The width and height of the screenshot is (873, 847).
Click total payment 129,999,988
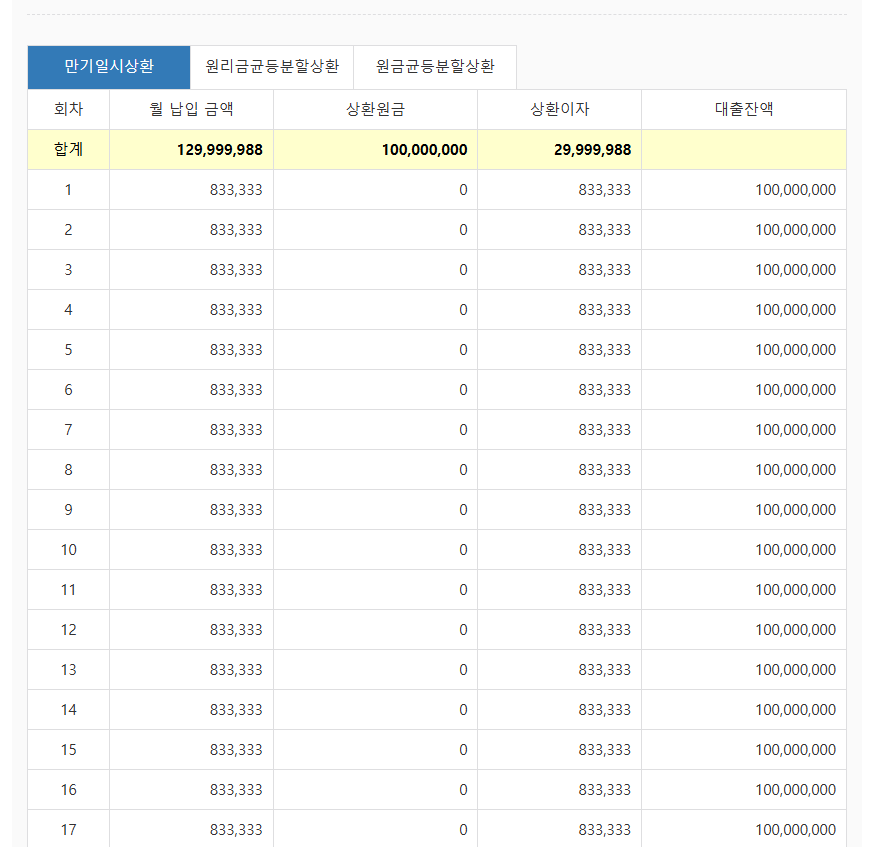(220, 150)
